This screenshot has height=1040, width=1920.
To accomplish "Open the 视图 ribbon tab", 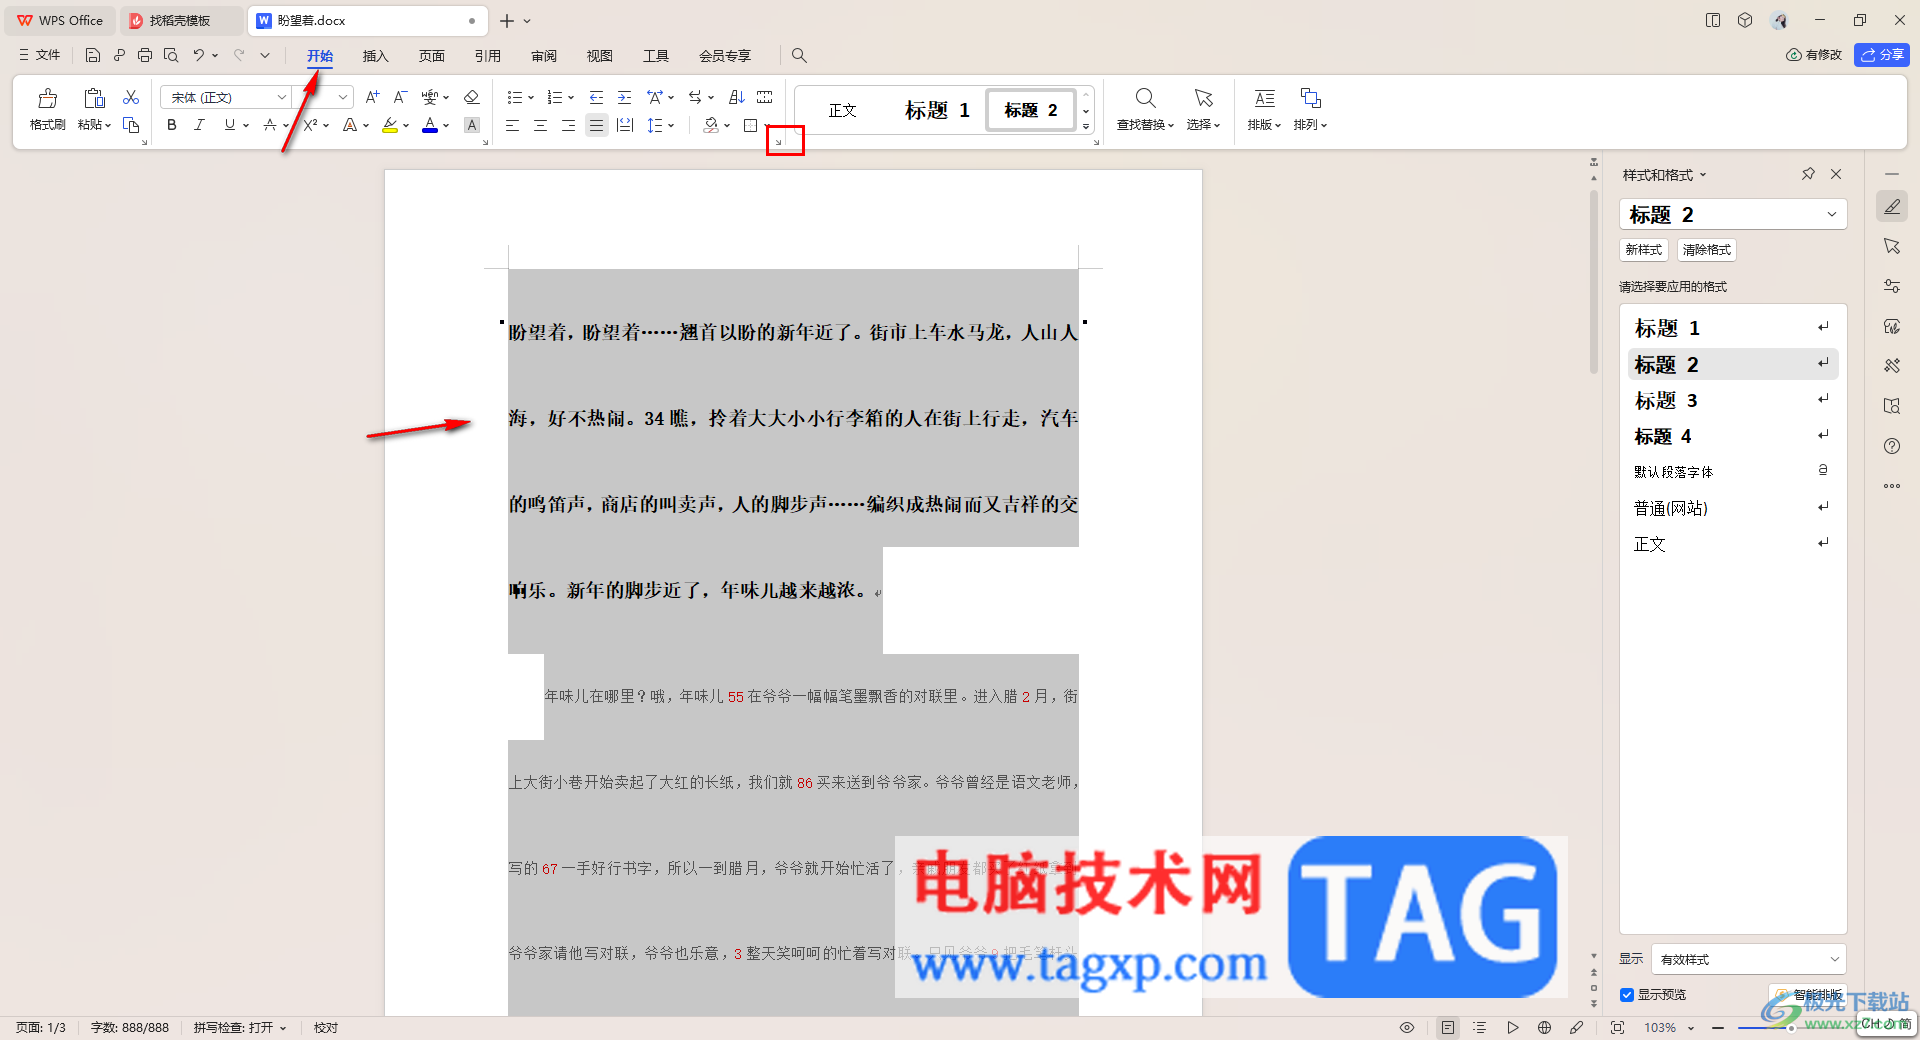I will click(599, 56).
